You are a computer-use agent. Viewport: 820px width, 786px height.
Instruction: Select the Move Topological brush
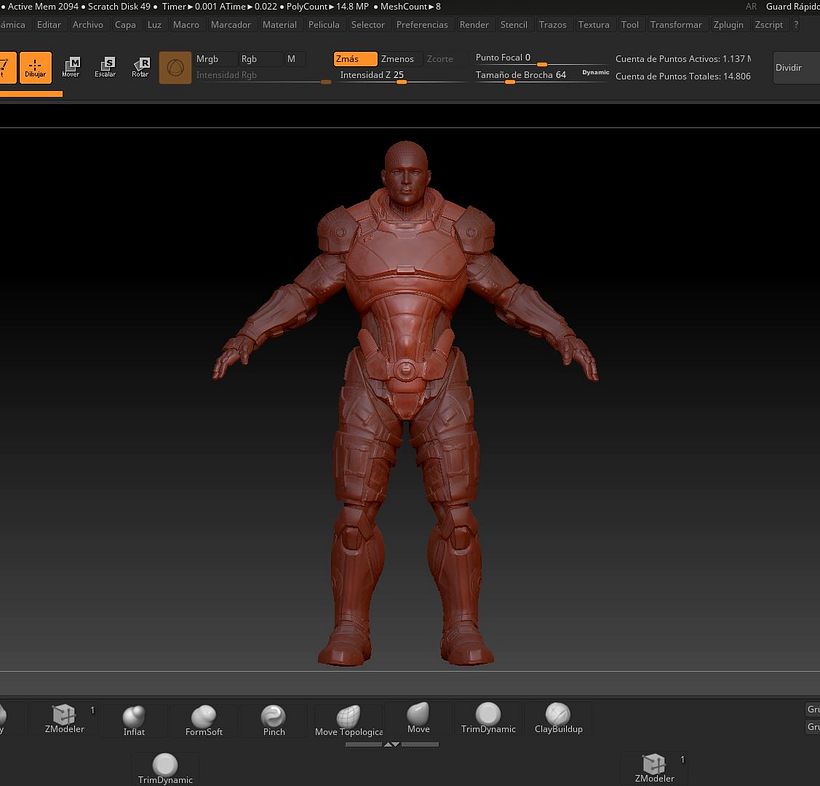coord(349,721)
